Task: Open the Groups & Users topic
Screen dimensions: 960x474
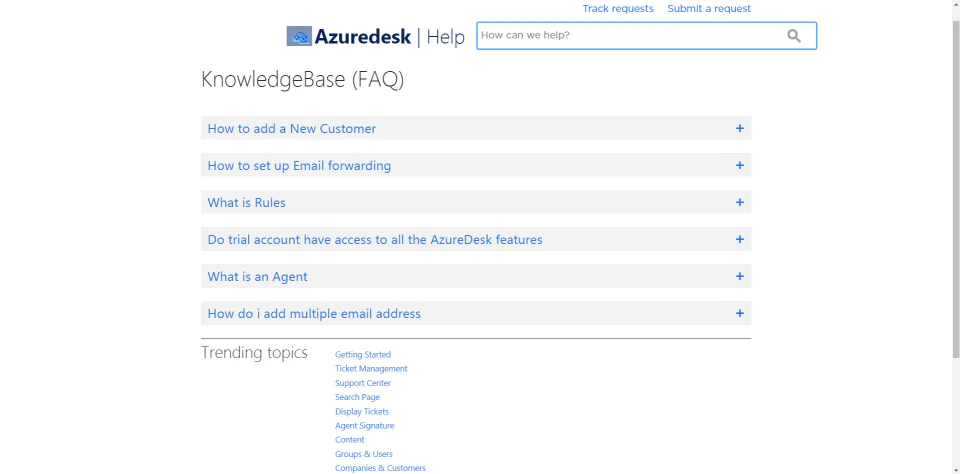Action: pyautogui.click(x=364, y=454)
